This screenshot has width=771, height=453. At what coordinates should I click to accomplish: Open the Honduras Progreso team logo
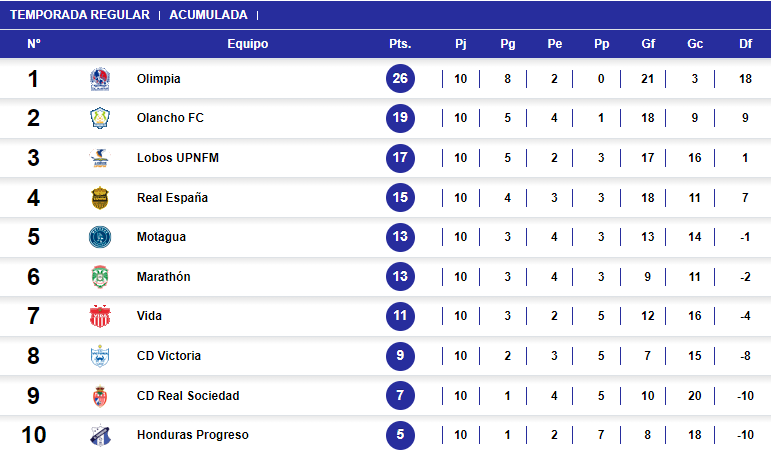(100, 435)
